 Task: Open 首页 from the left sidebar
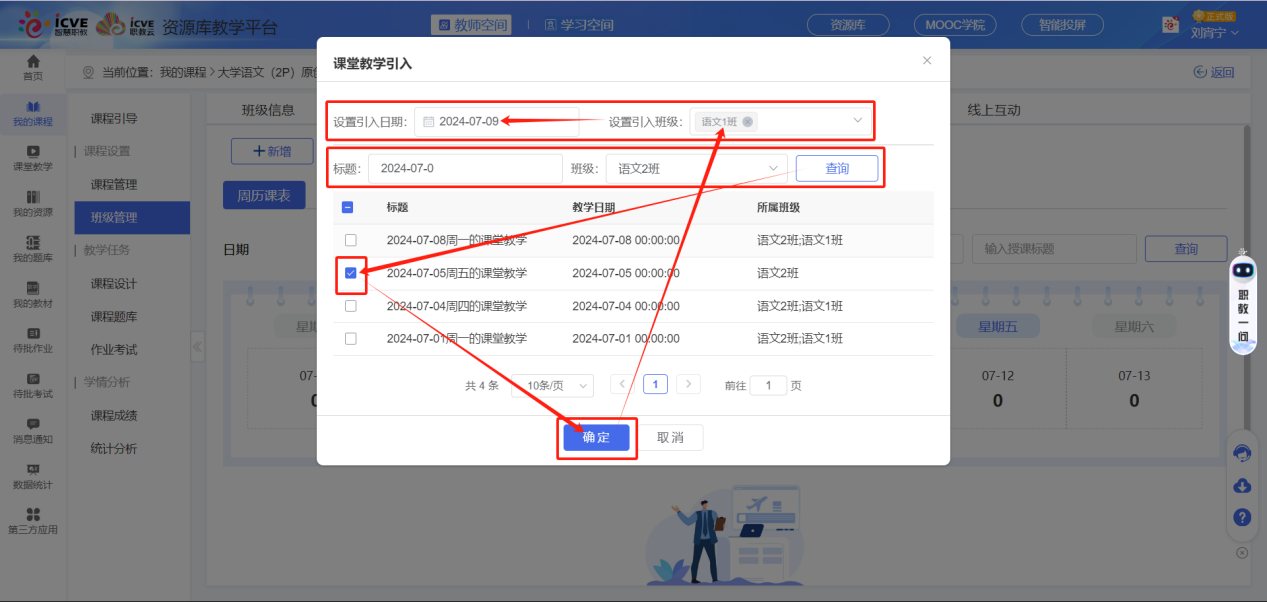click(32, 66)
